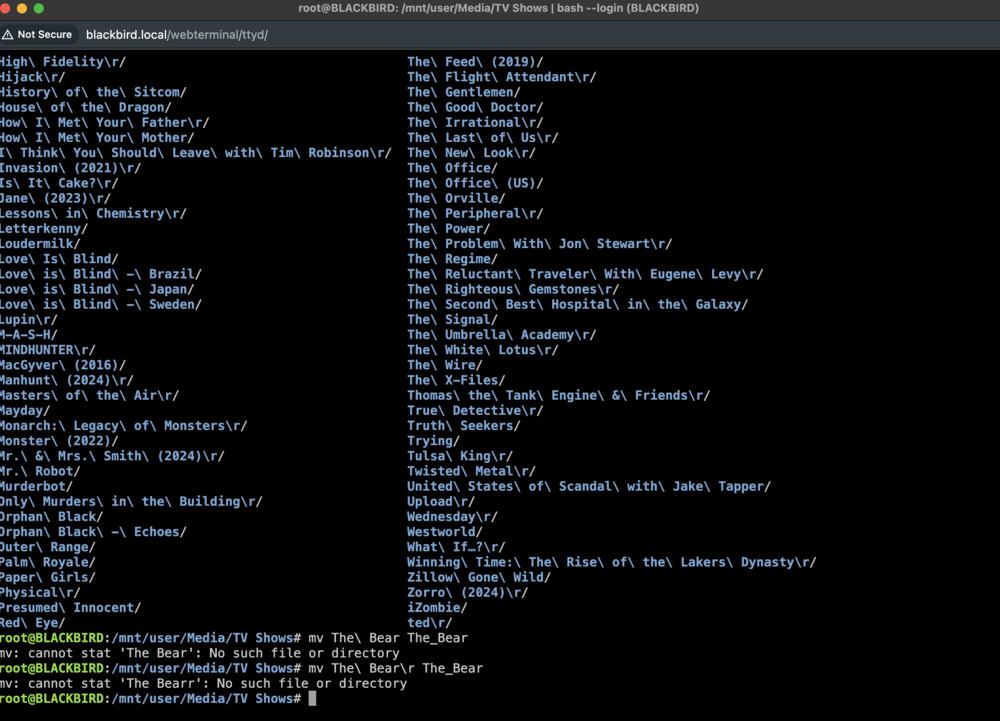Click 'Twisted\ Metal\r/' entry

click(471, 472)
